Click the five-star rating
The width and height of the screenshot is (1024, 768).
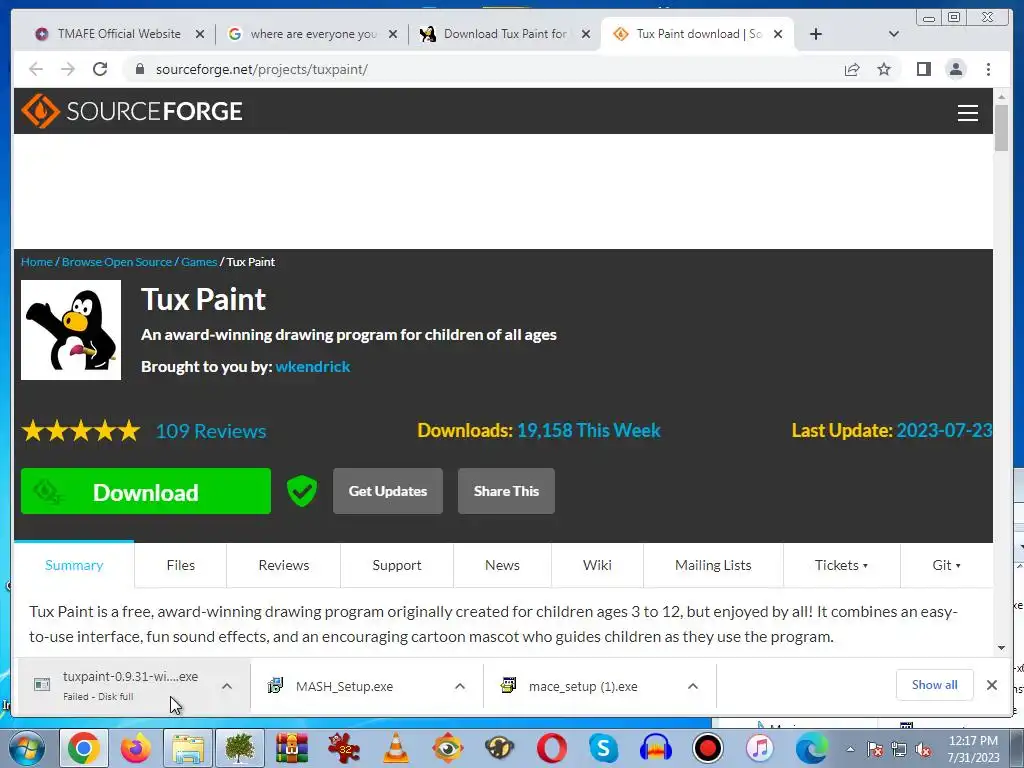click(81, 431)
